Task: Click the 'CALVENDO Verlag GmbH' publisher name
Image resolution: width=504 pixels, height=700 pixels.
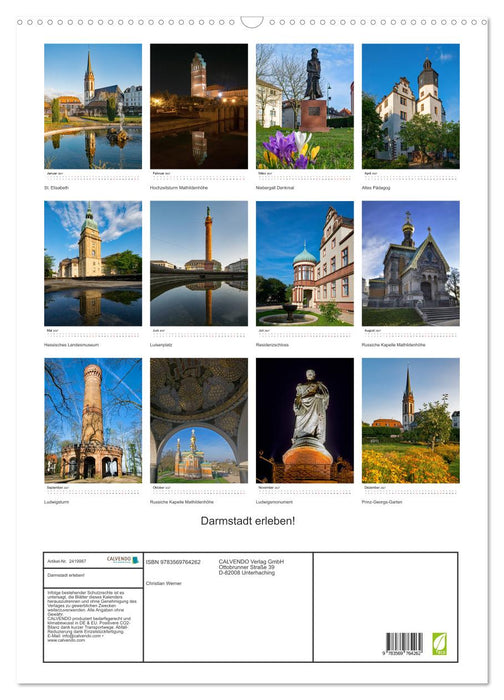Action: tap(251, 562)
